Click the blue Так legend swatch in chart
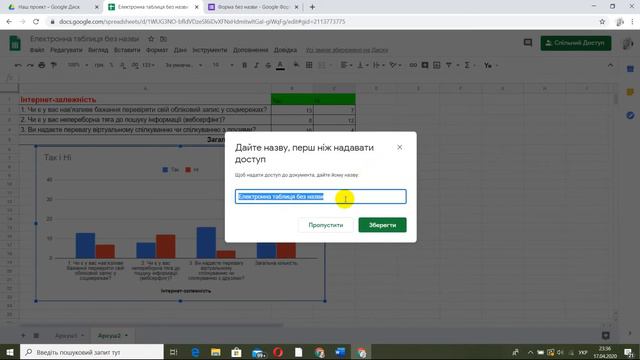Screen dimensions: 640x360 [165, 170]
